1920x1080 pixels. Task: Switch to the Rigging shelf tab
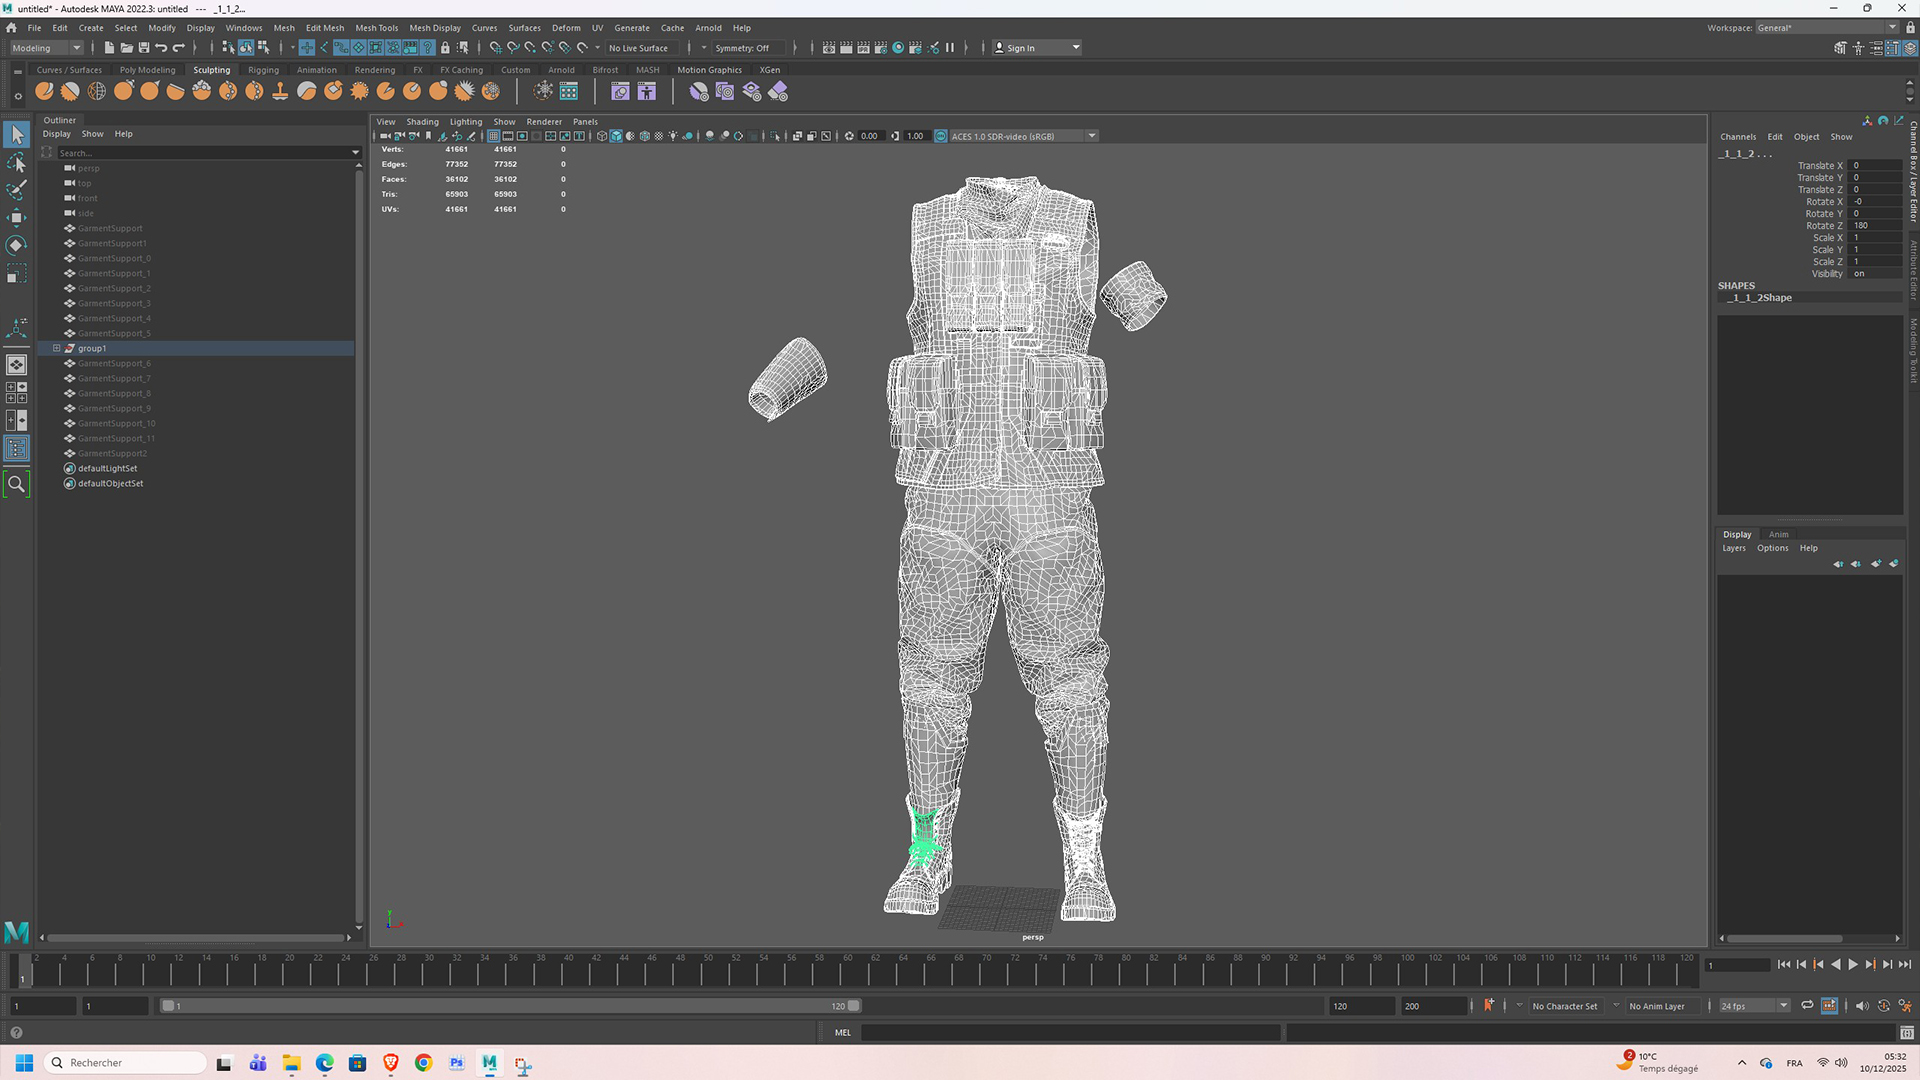(263, 70)
